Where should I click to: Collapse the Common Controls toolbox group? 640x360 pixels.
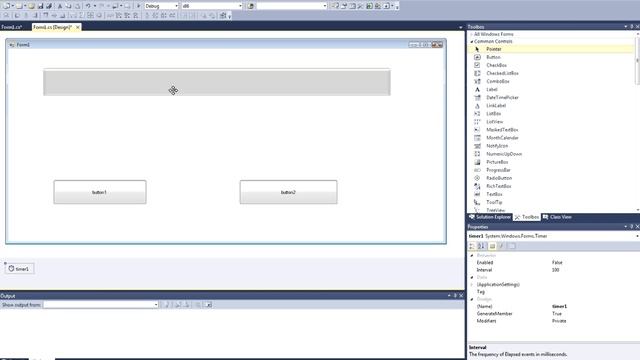point(472,42)
